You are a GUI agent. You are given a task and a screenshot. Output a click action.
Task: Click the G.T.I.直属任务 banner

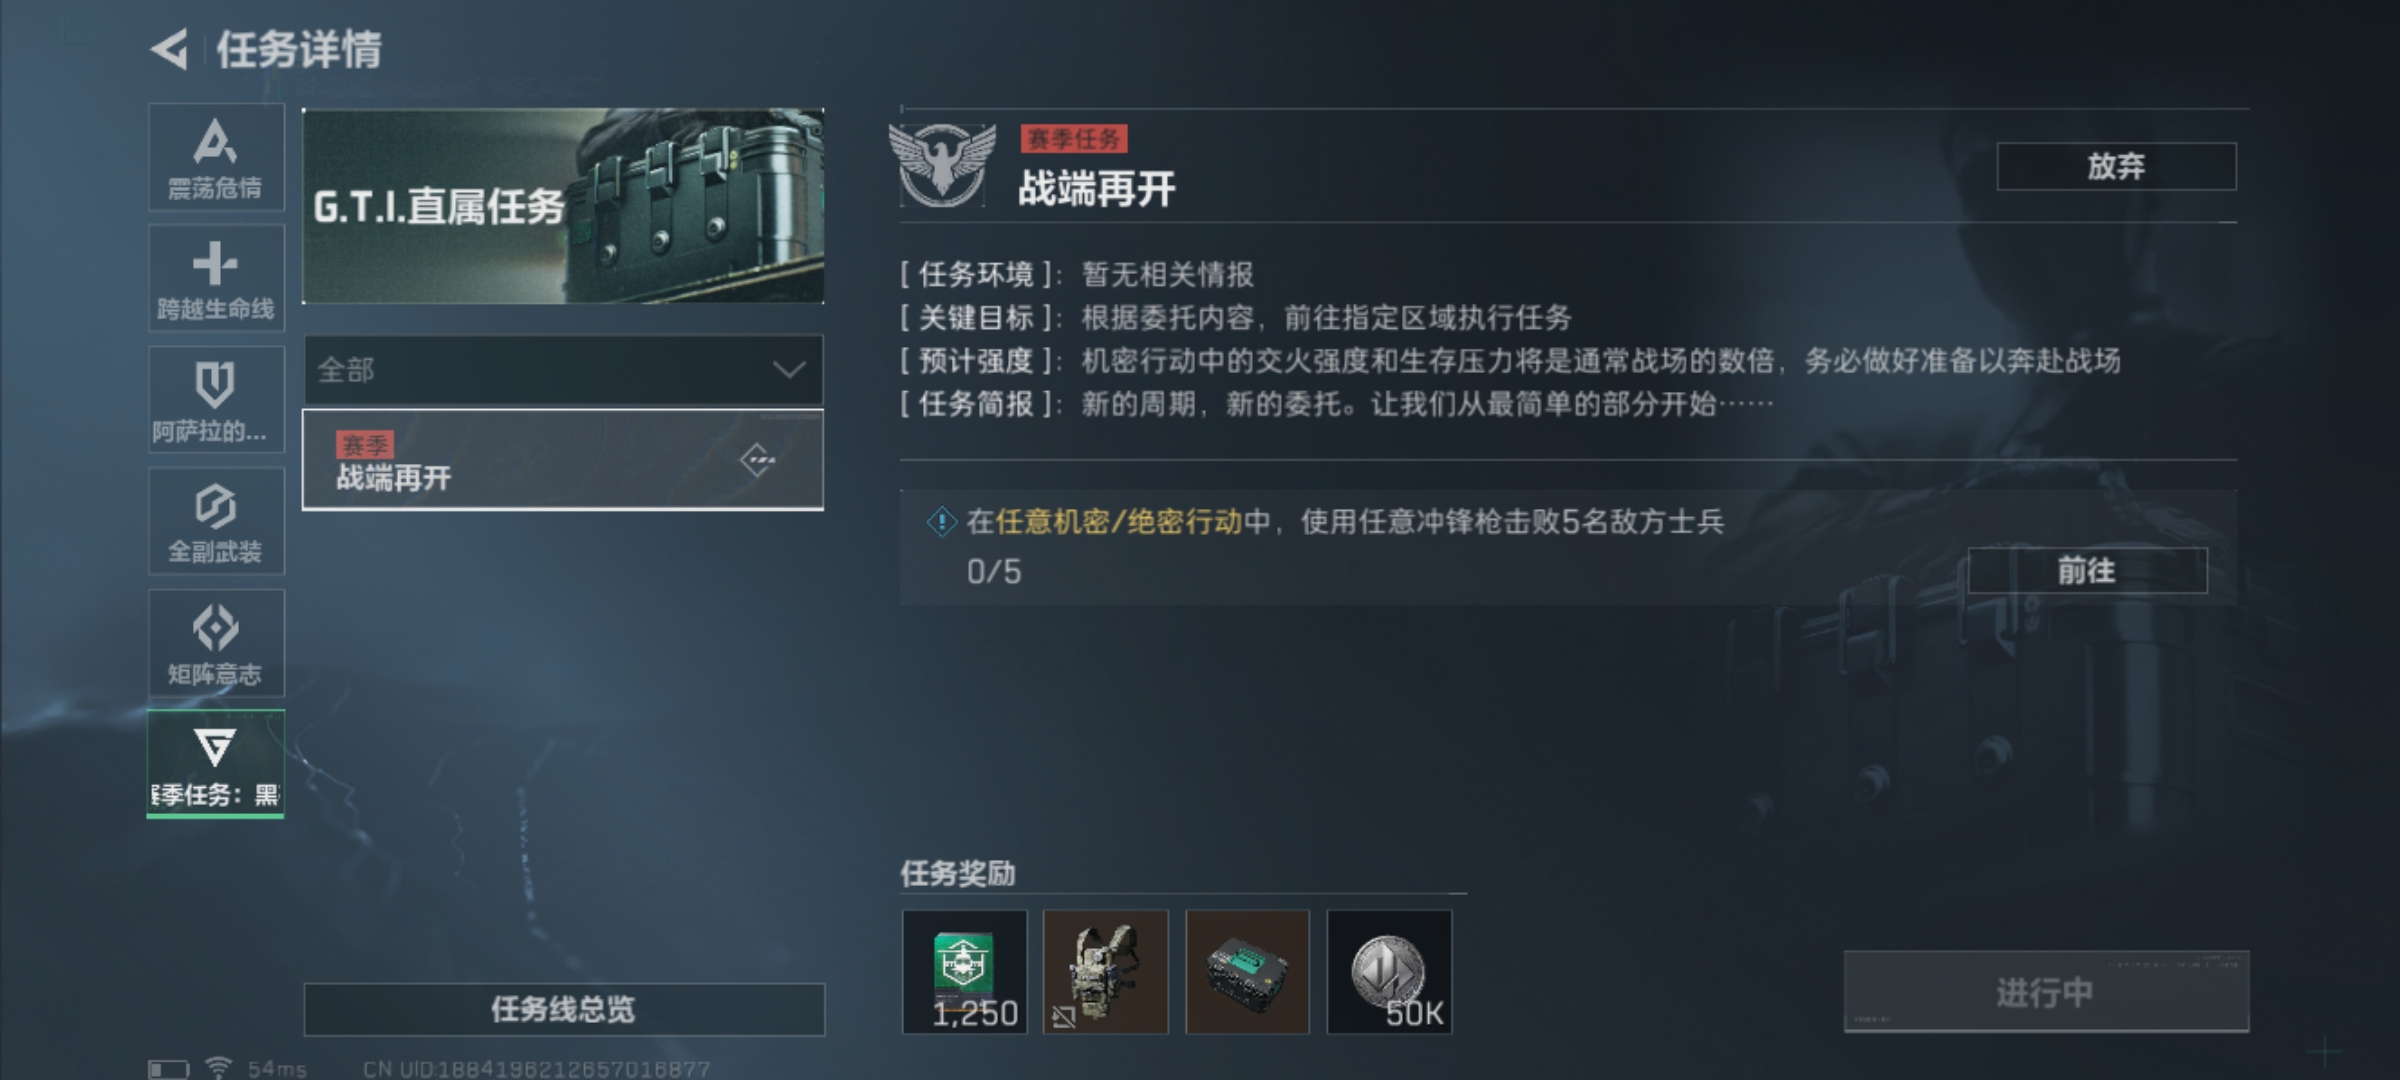tap(563, 206)
